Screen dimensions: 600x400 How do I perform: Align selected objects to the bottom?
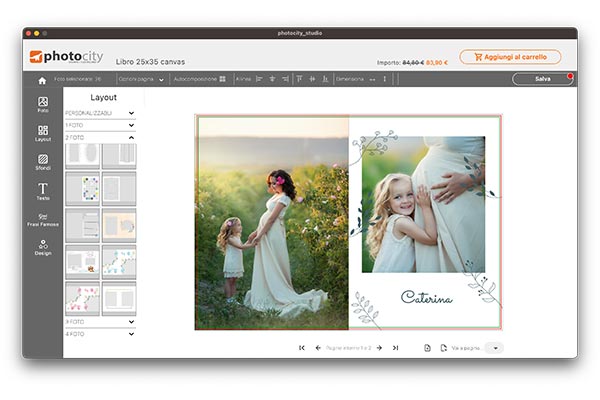pos(325,79)
